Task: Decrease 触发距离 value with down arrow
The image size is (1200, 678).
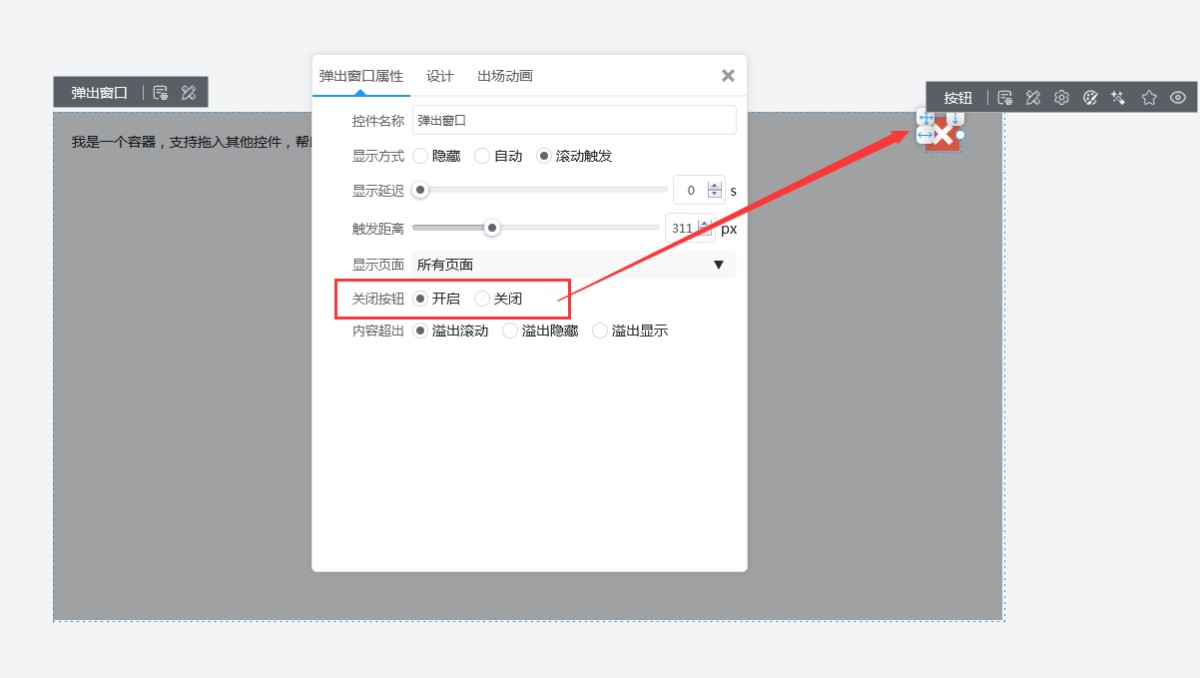Action: [706, 233]
